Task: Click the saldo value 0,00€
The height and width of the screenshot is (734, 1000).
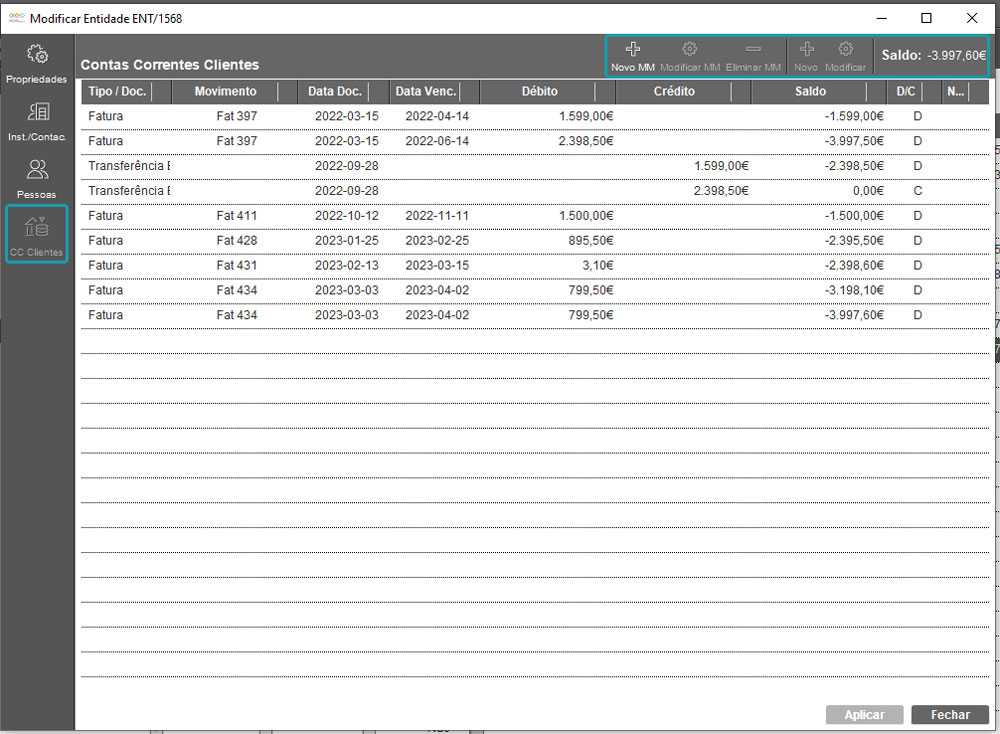Action: [869, 191]
